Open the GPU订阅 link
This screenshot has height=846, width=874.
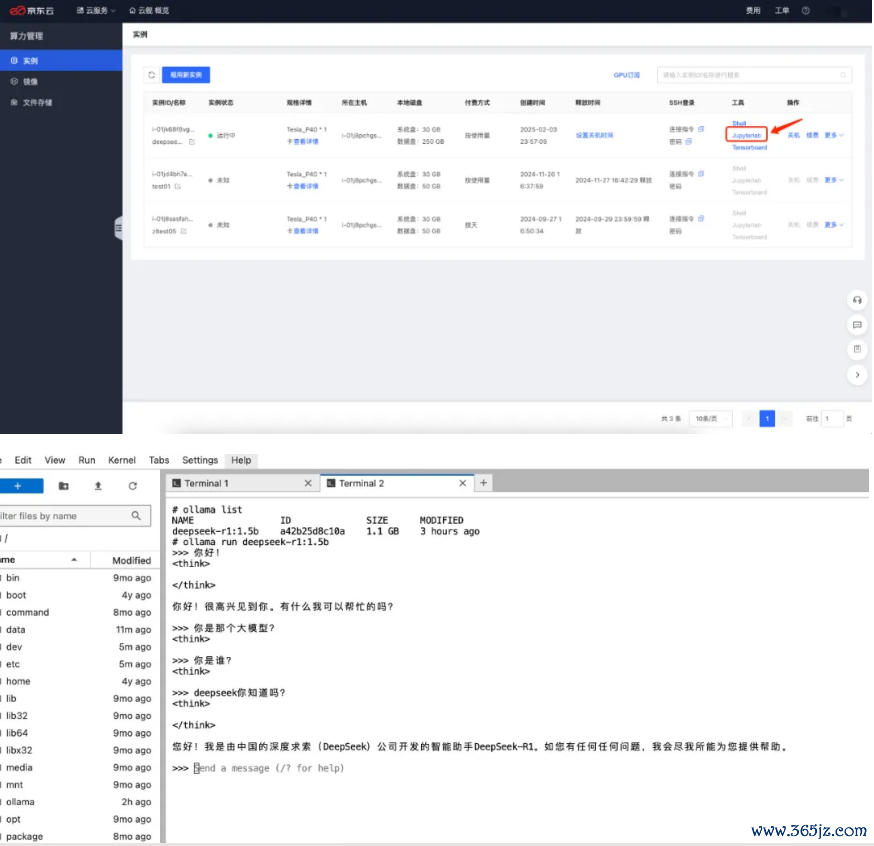click(x=627, y=75)
